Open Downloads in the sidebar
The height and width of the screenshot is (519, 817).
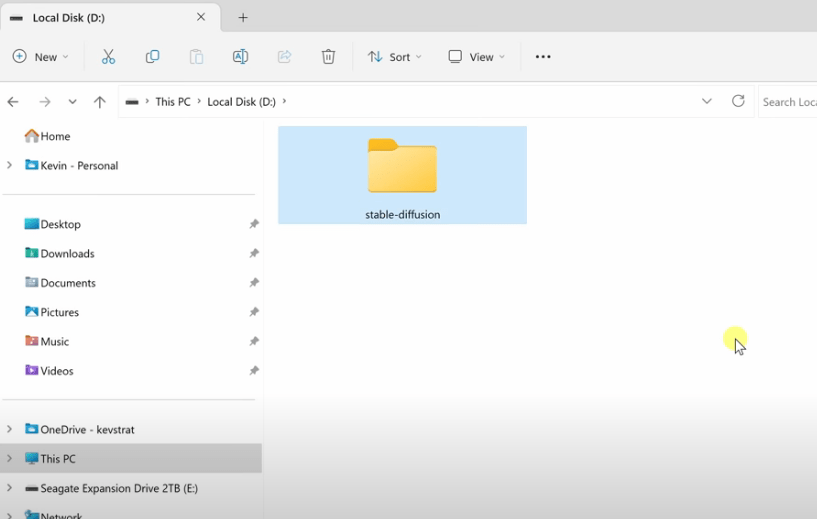point(67,254)
